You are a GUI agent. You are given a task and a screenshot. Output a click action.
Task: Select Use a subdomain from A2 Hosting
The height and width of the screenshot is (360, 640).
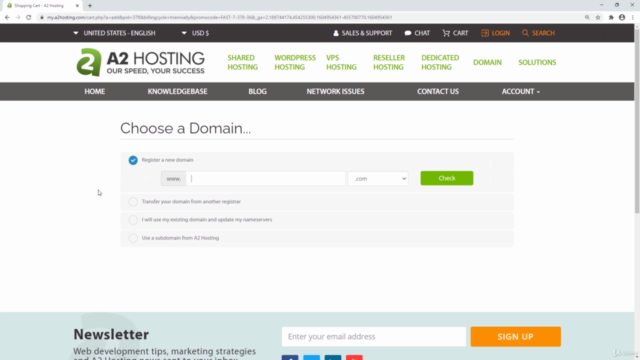click(x=133, y=238)
